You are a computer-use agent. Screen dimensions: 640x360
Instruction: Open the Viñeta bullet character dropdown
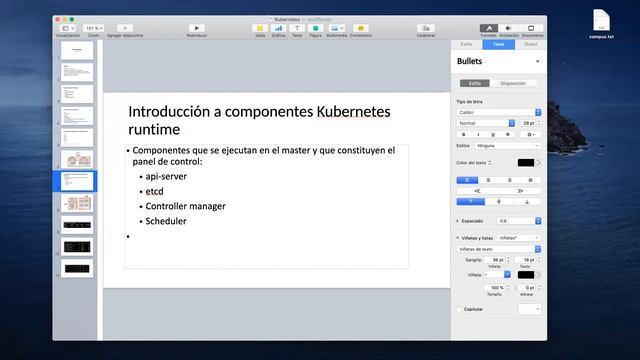pyautogui.click(x=497, y=275)
